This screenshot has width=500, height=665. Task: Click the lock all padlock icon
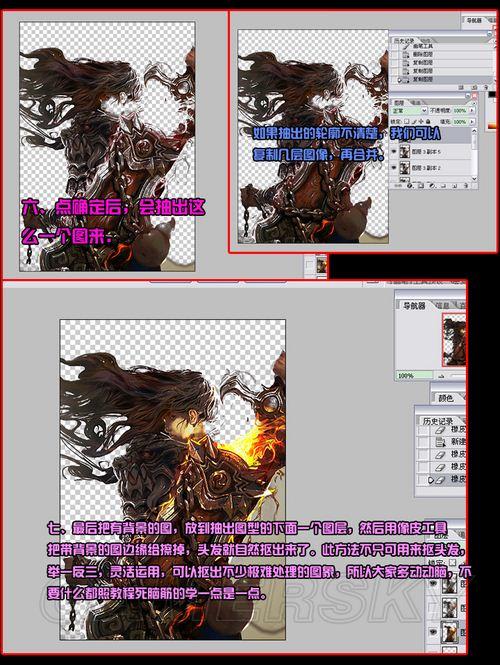point(428,121)
